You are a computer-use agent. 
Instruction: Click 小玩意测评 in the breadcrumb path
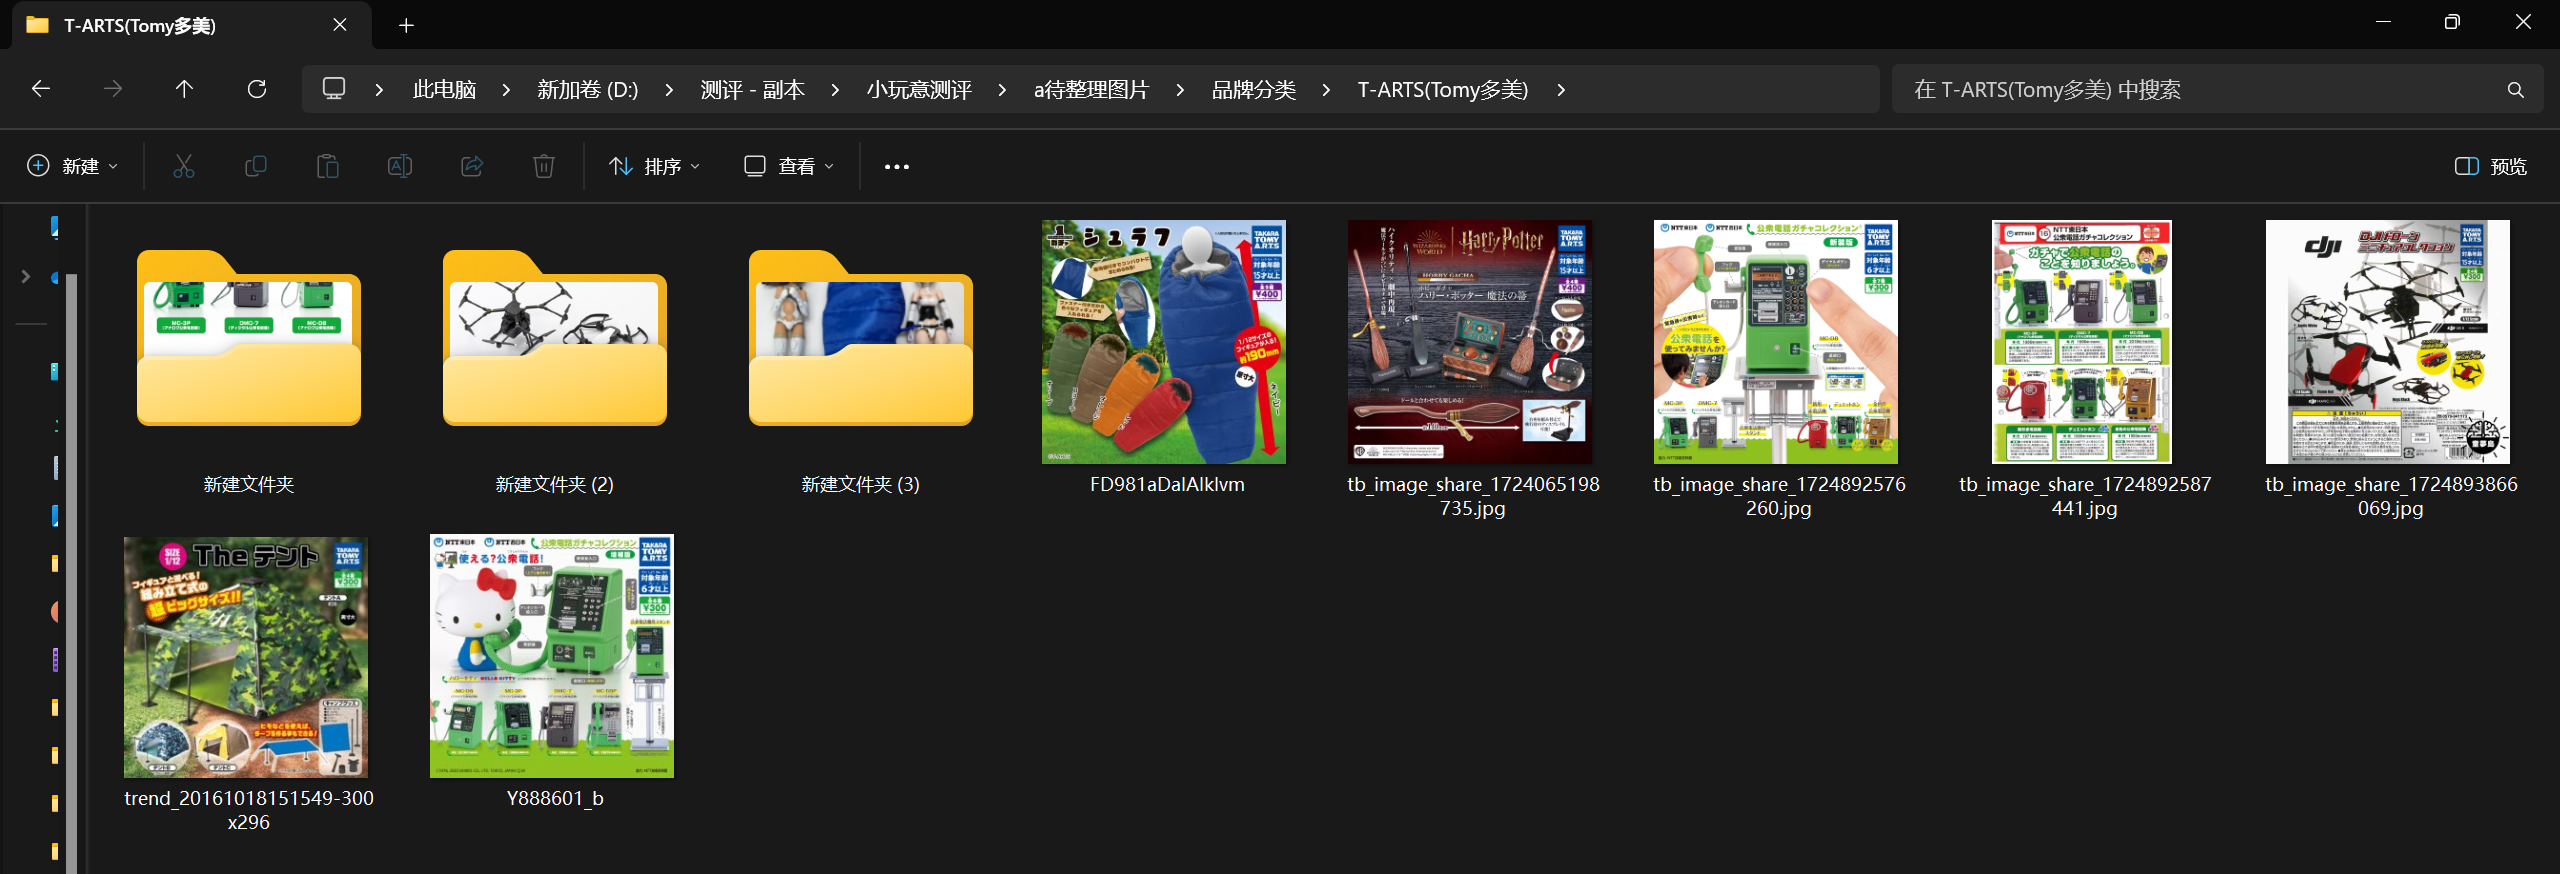pos(919,90)
